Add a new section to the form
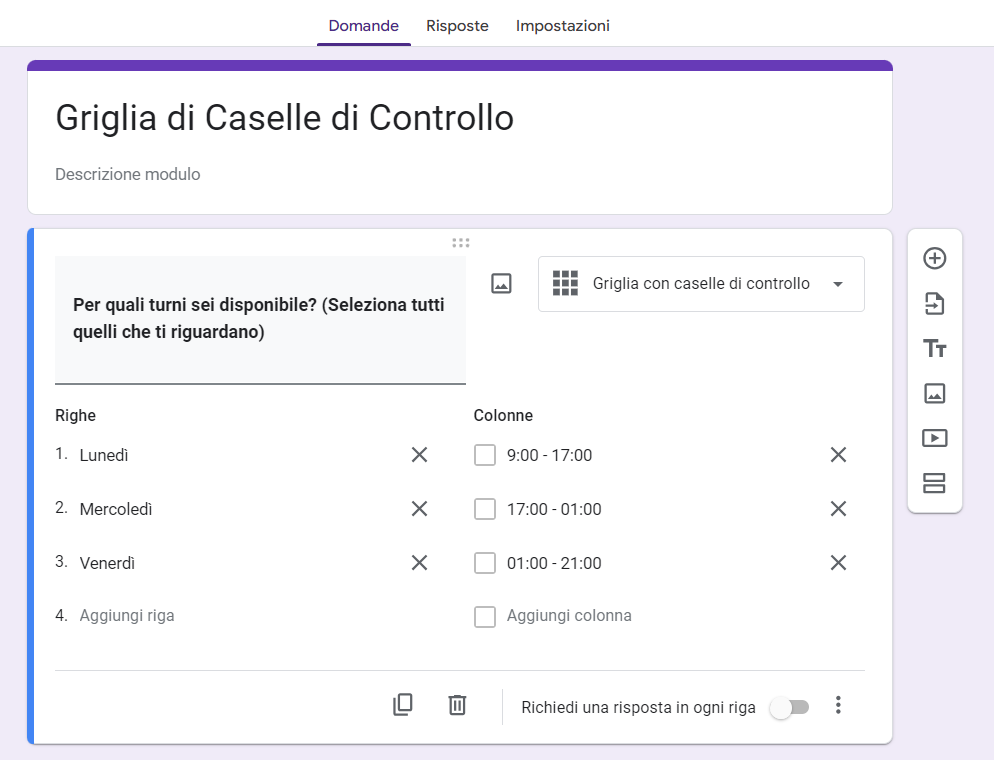 tap(934, 483)
